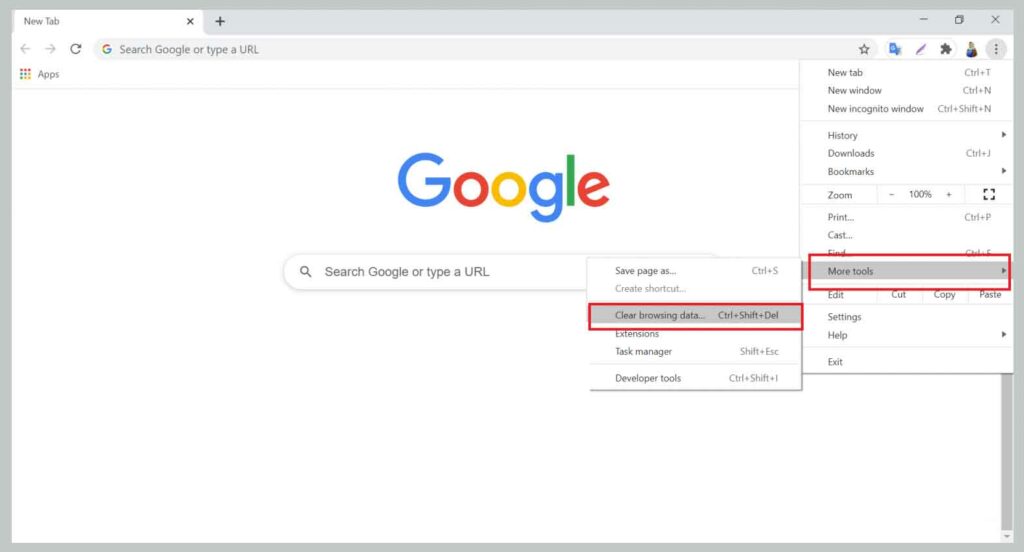Increase zoom with the plus button
Screen dimensions: 1024x552
tap(949, 194)
